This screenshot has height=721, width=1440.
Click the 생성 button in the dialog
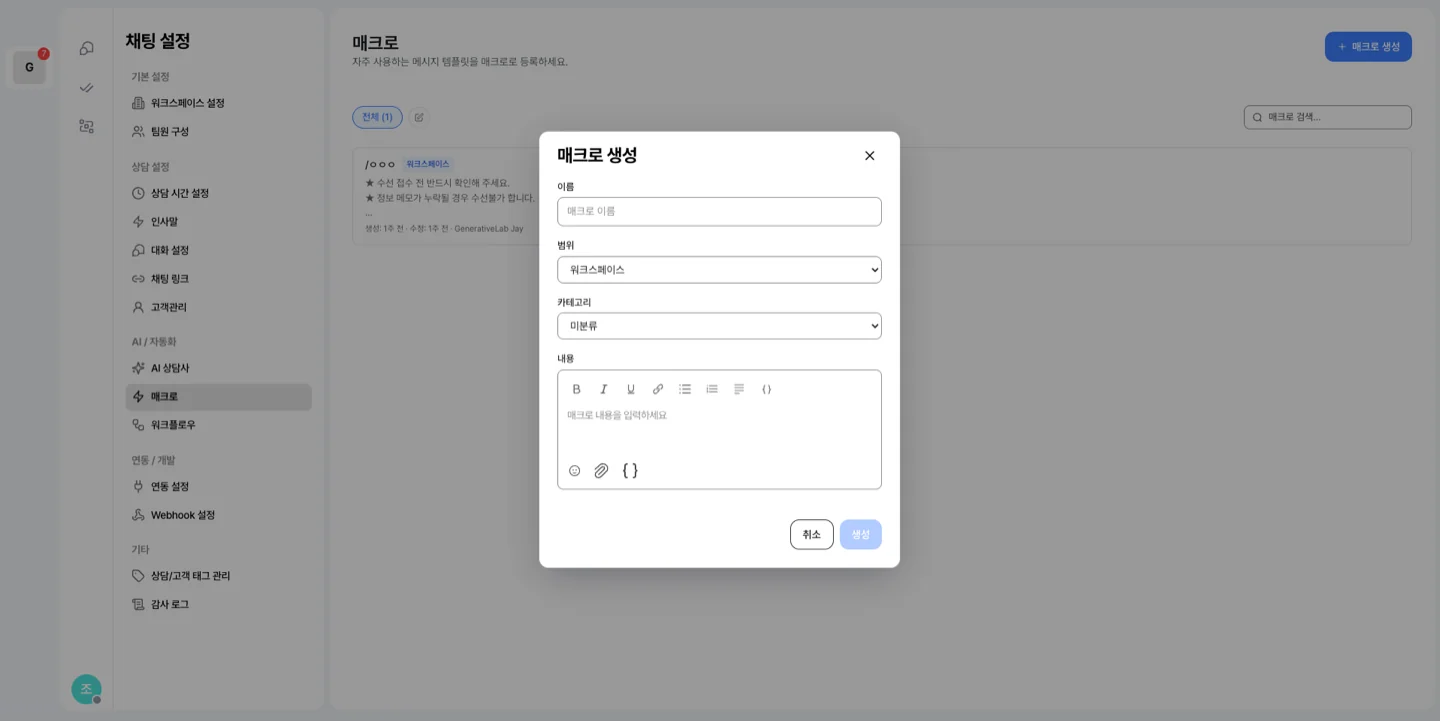point(861,534)
